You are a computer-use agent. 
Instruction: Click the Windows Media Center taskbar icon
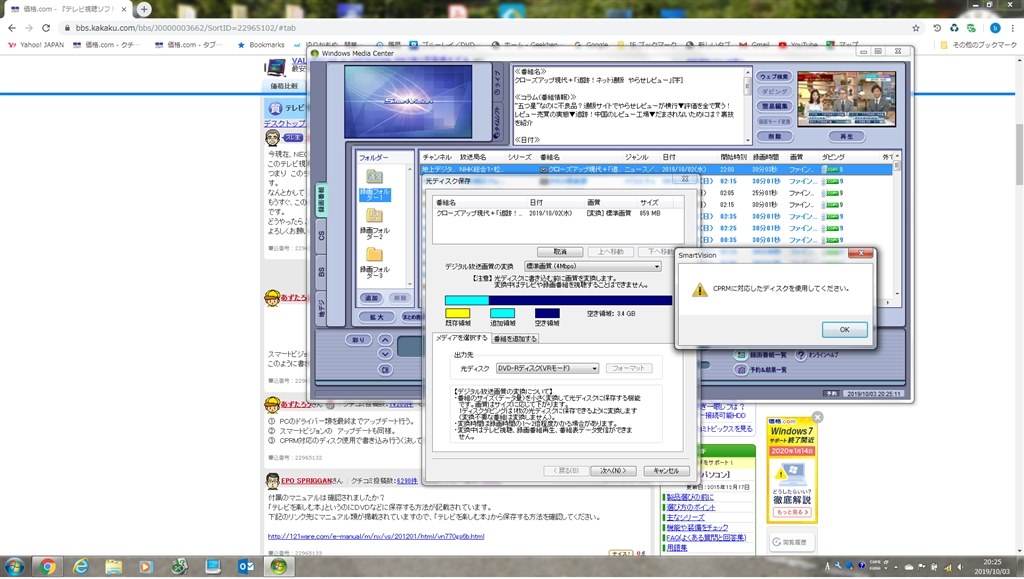(x=279, y=567)
